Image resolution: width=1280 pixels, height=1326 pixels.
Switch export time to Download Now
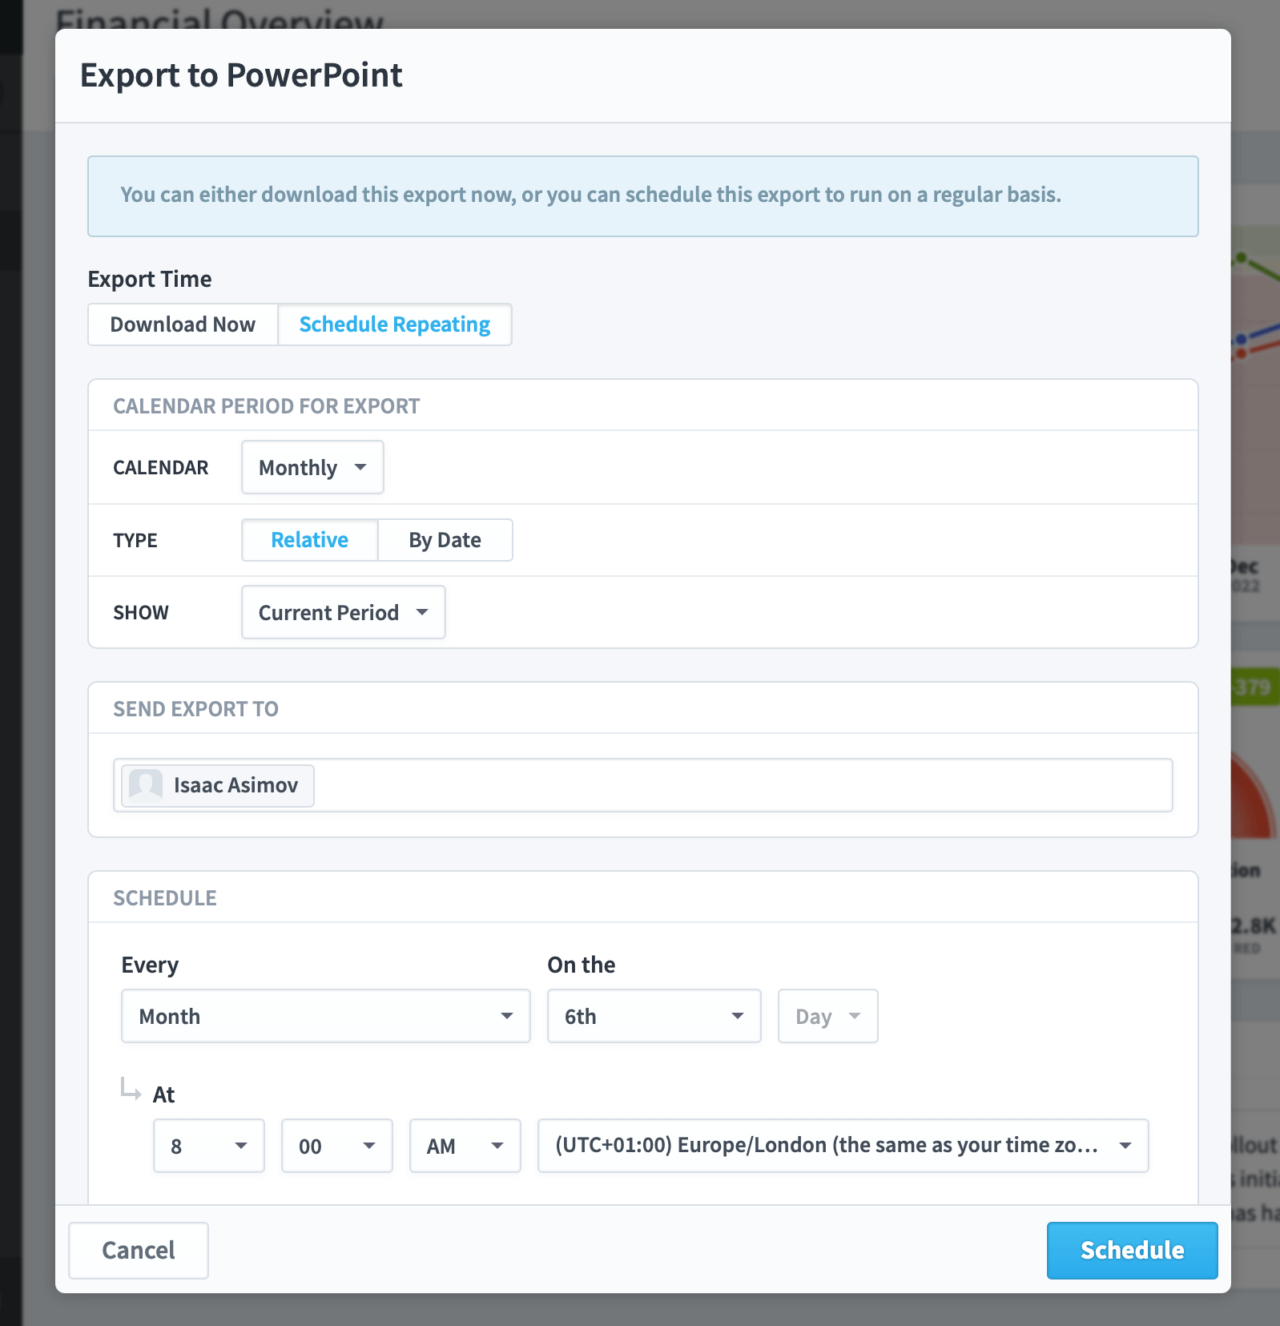pos(182,324)
